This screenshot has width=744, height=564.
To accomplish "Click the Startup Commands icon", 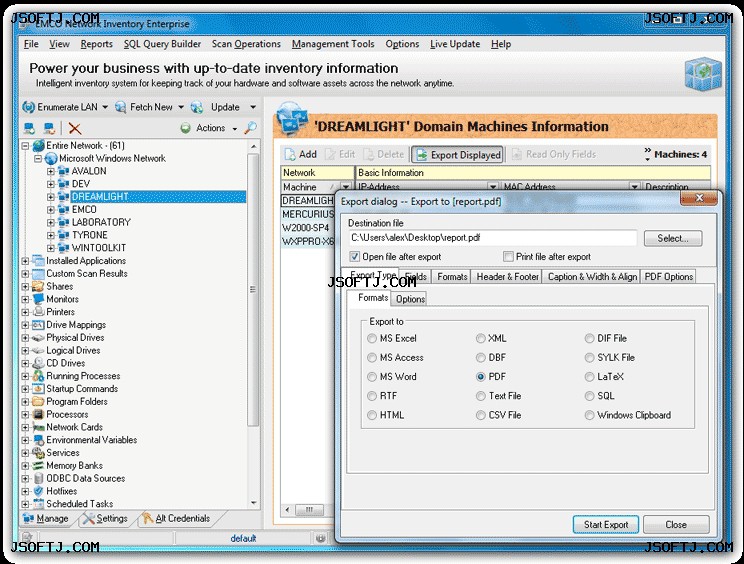I will (38, 389).
